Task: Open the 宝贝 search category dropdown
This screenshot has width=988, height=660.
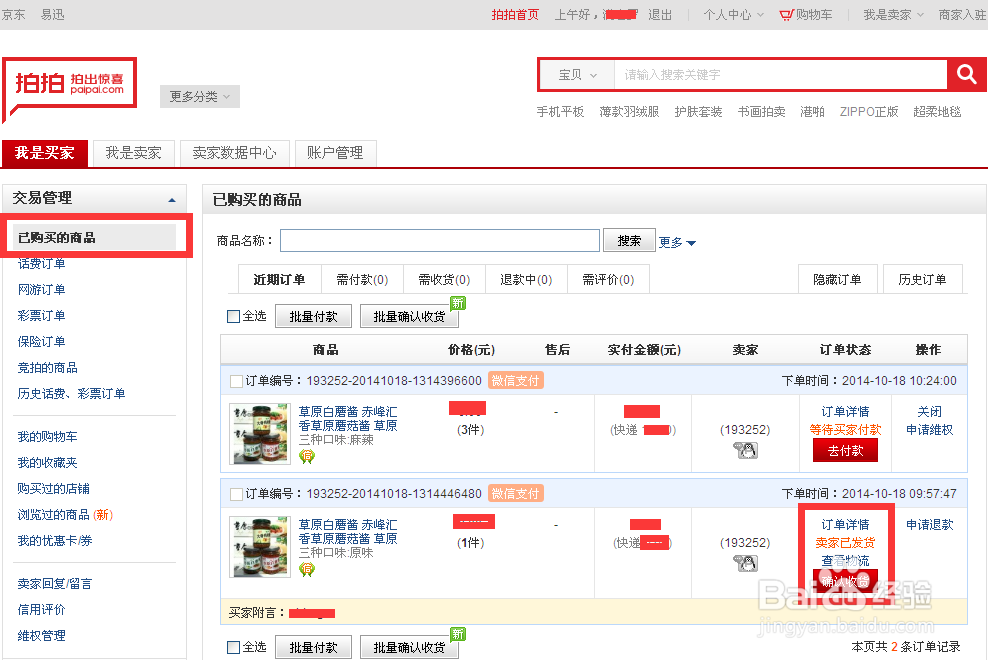Action: [x=575, y=74]
